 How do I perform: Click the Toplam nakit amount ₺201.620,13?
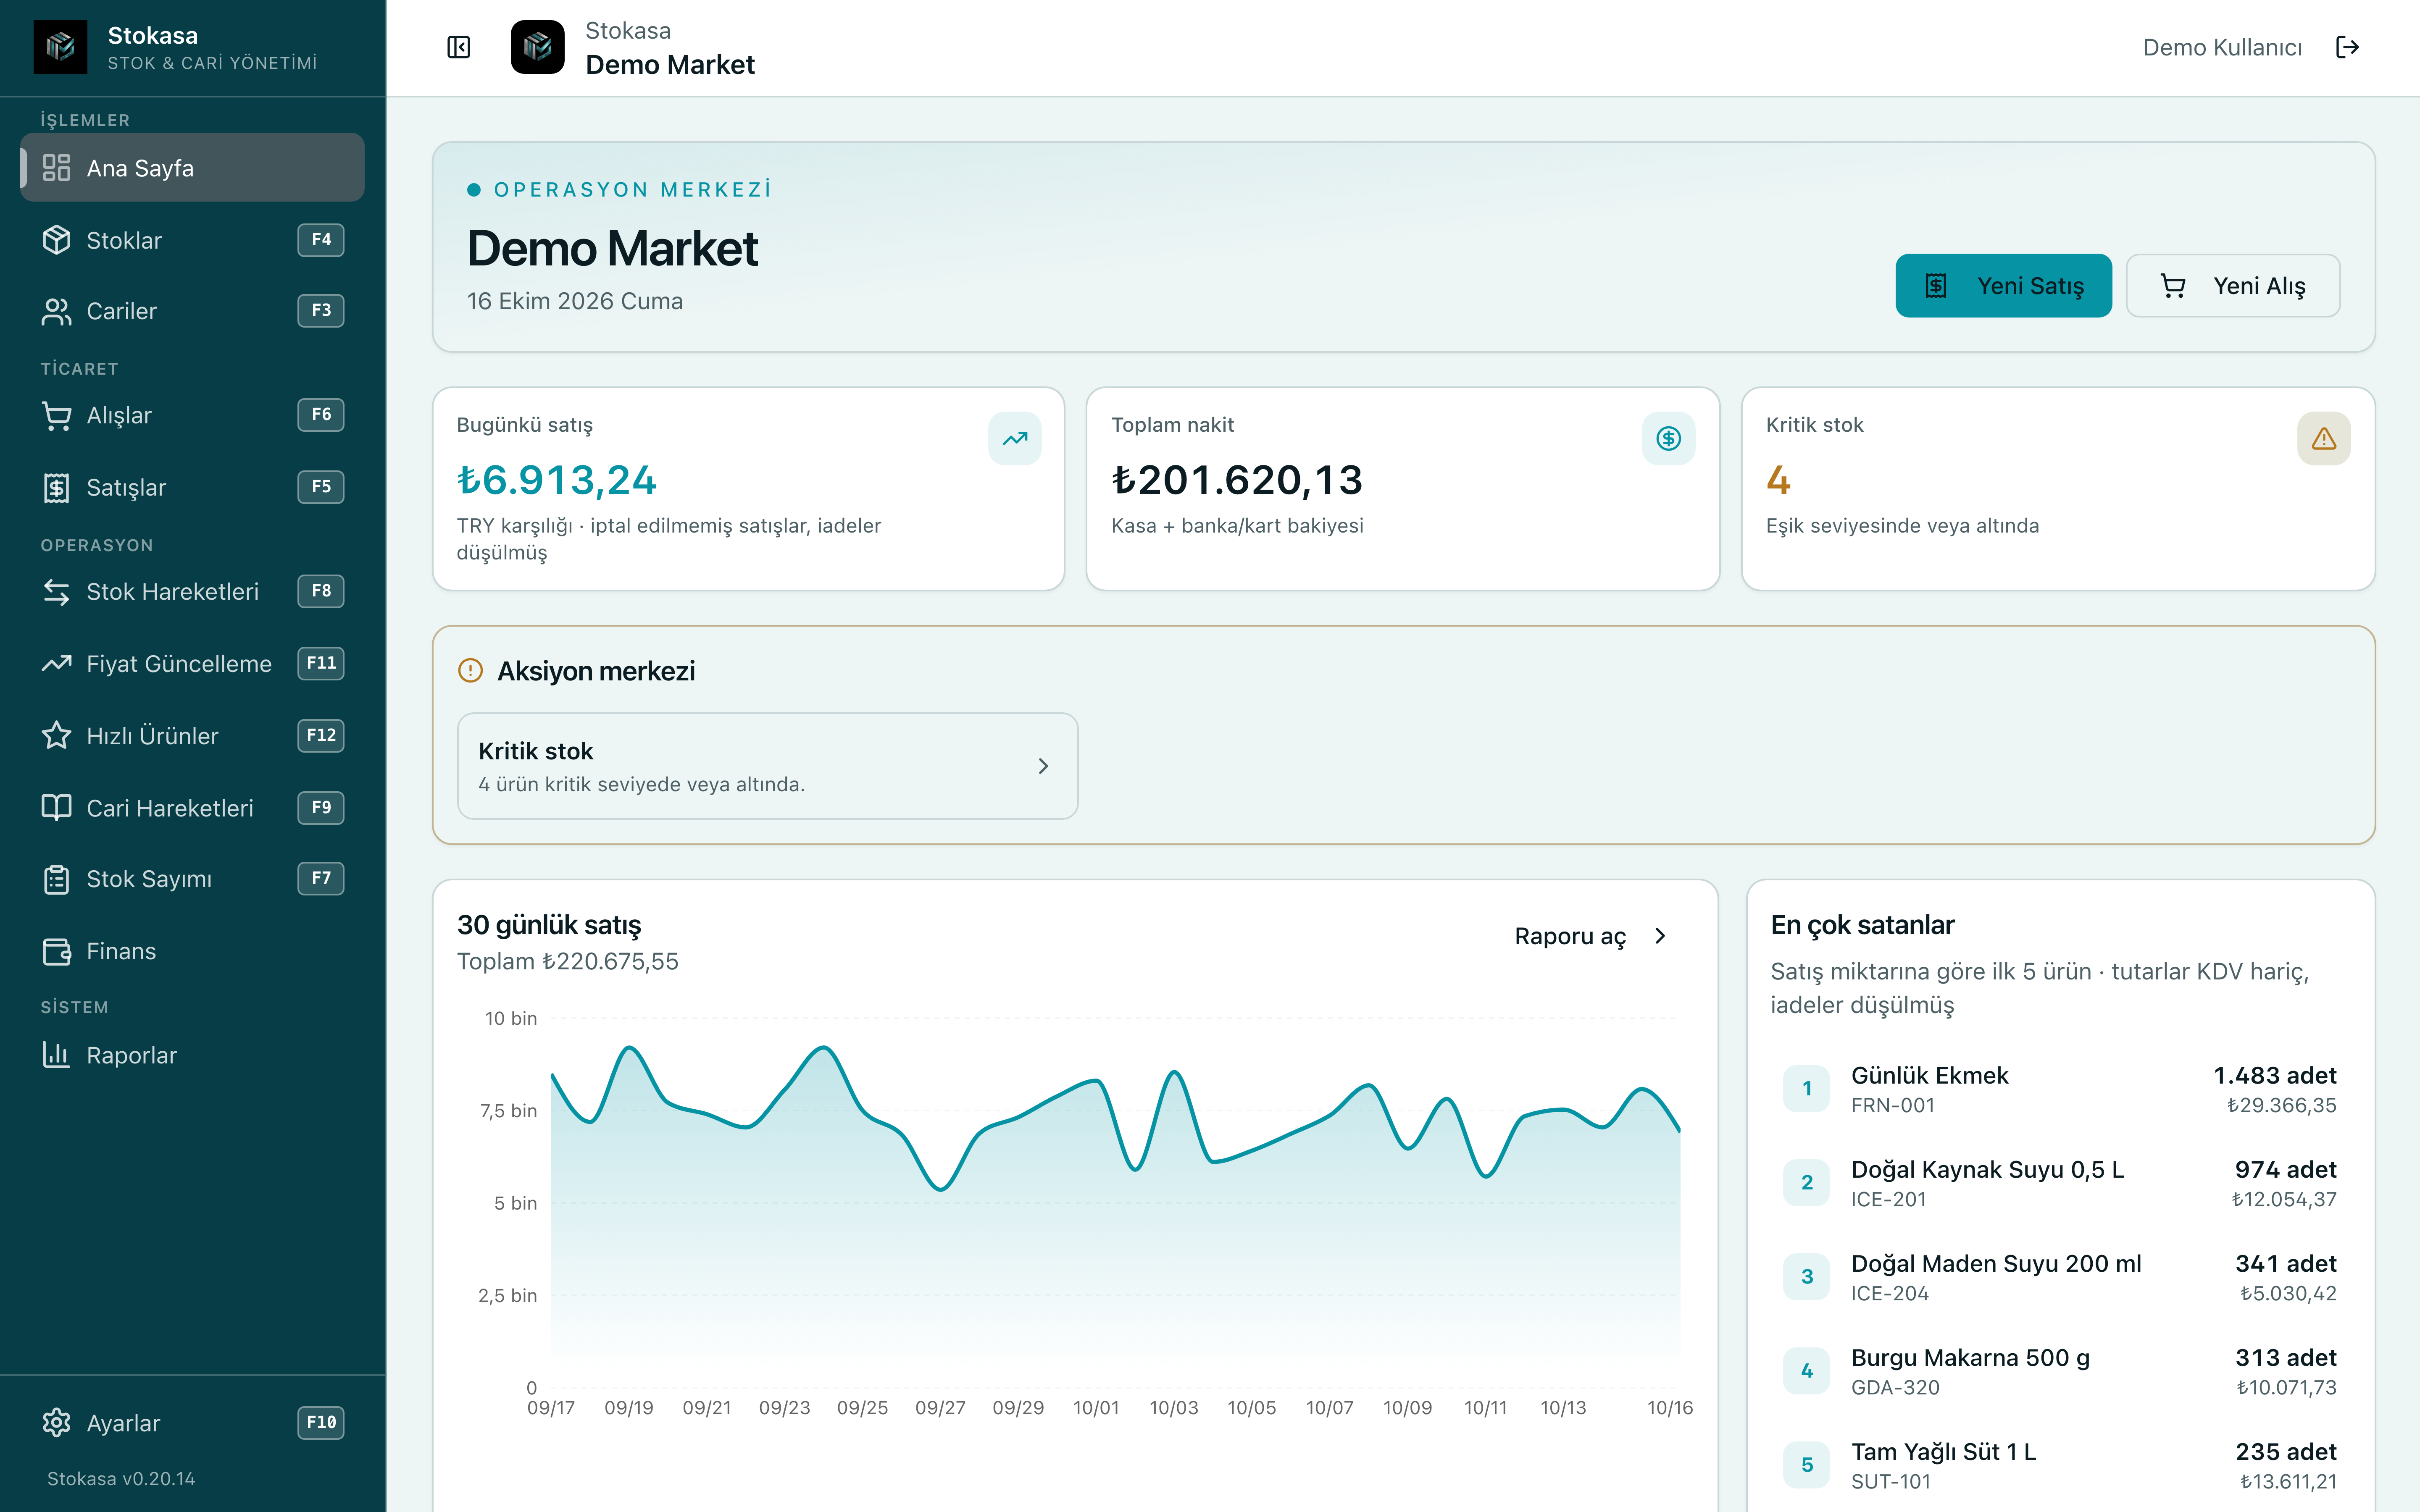tap(1237, 480)
